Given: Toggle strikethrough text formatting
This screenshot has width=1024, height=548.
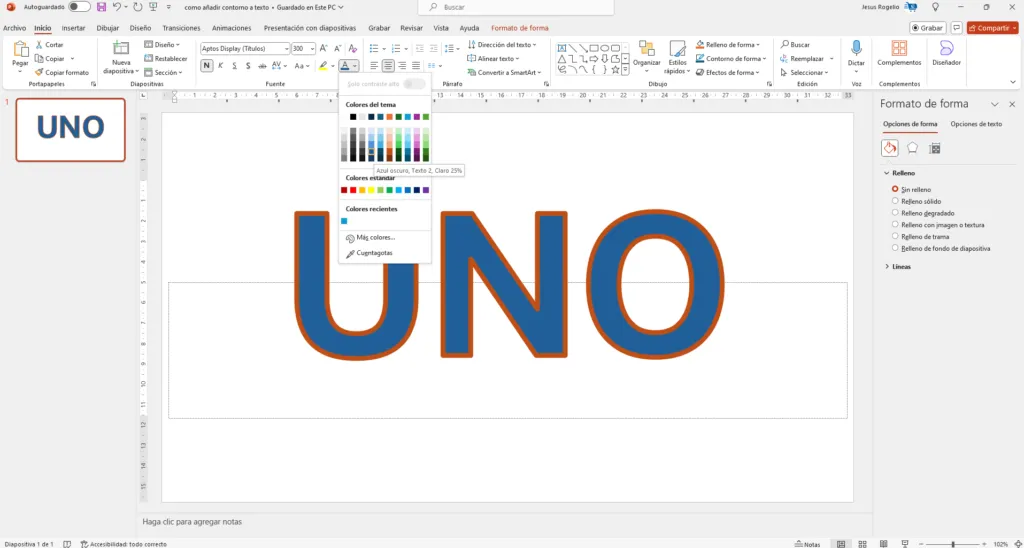Looking at the screenshot, I should (x=262, y=65).
